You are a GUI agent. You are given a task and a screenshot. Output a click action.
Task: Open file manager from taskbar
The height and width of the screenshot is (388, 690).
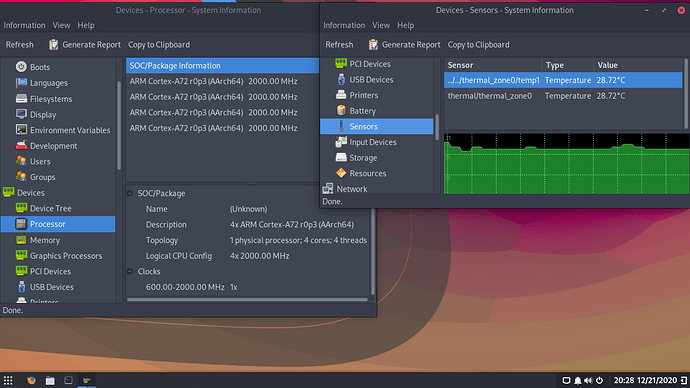click(x=50, y=380)
